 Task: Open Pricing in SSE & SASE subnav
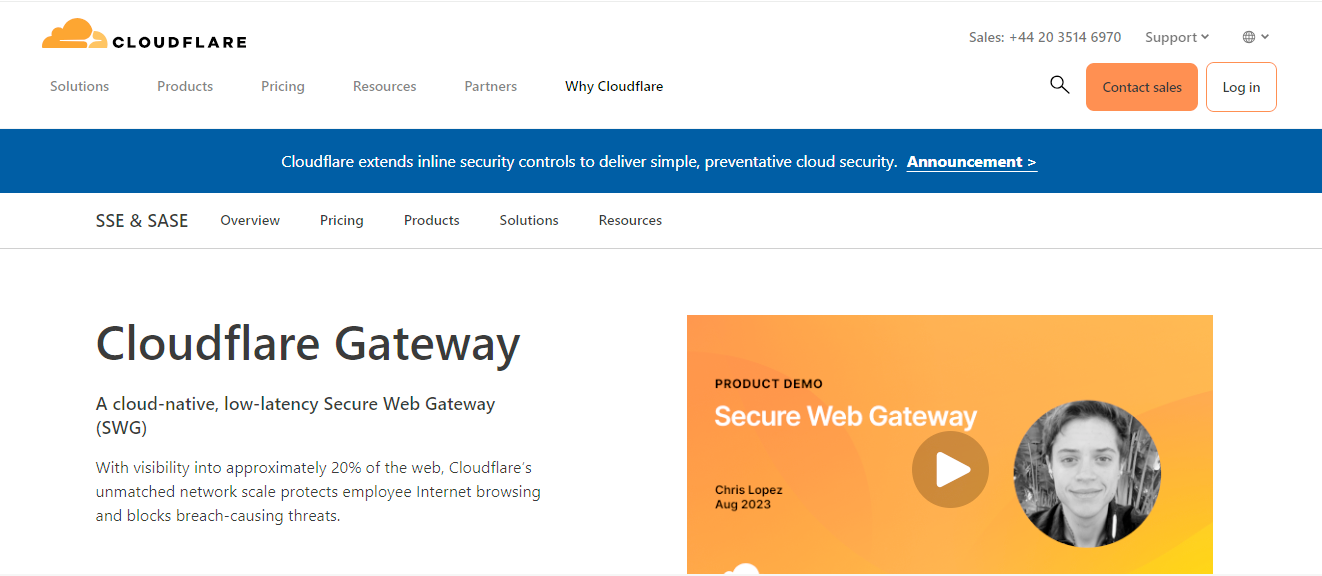(341, 220)
